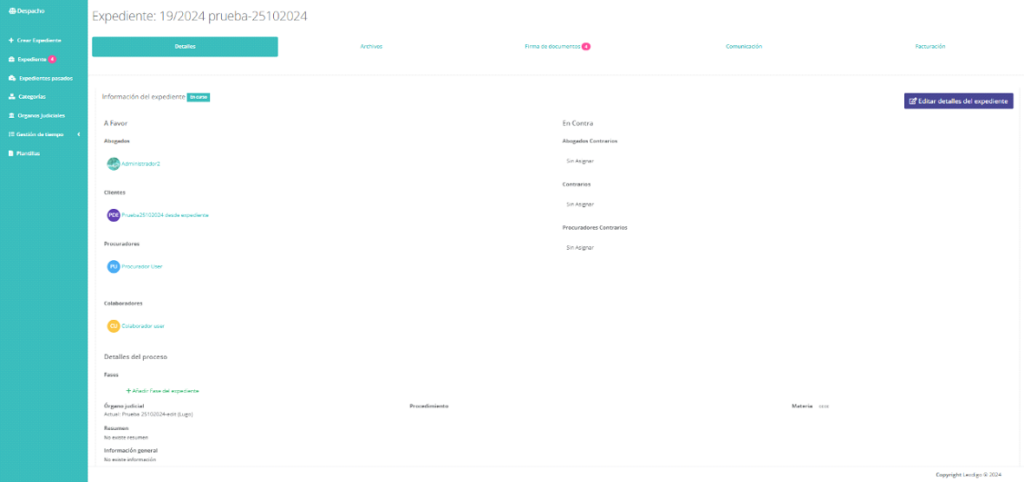Image resolution: width=1024 pixels, height=482 pixels.
Task: Click Añadir Fase del expediente link
Action: pos(163,390)
